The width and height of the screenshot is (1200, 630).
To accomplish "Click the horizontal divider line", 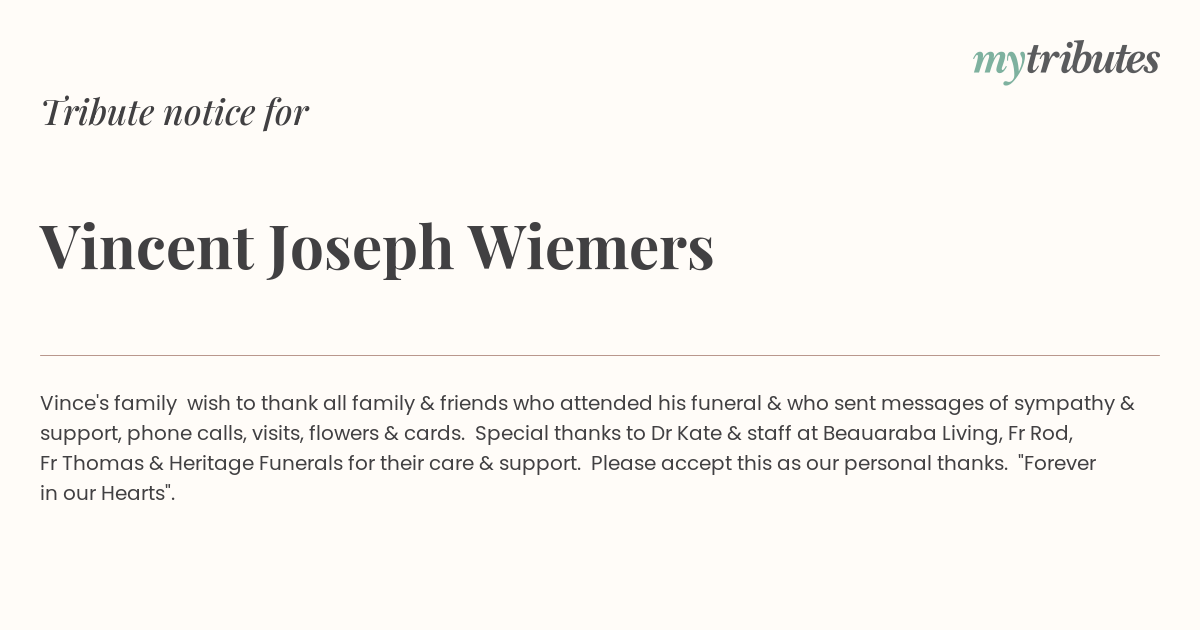I will (x=600, y=355).
